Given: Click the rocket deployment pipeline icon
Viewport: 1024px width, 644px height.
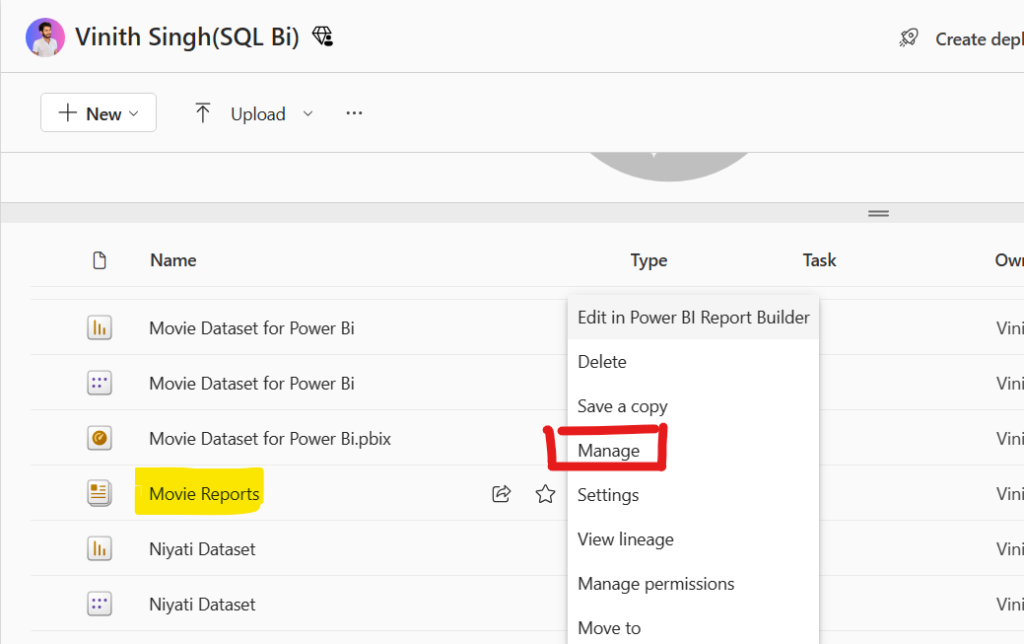Looking at the screenshot, I should (x=908, y=39).
